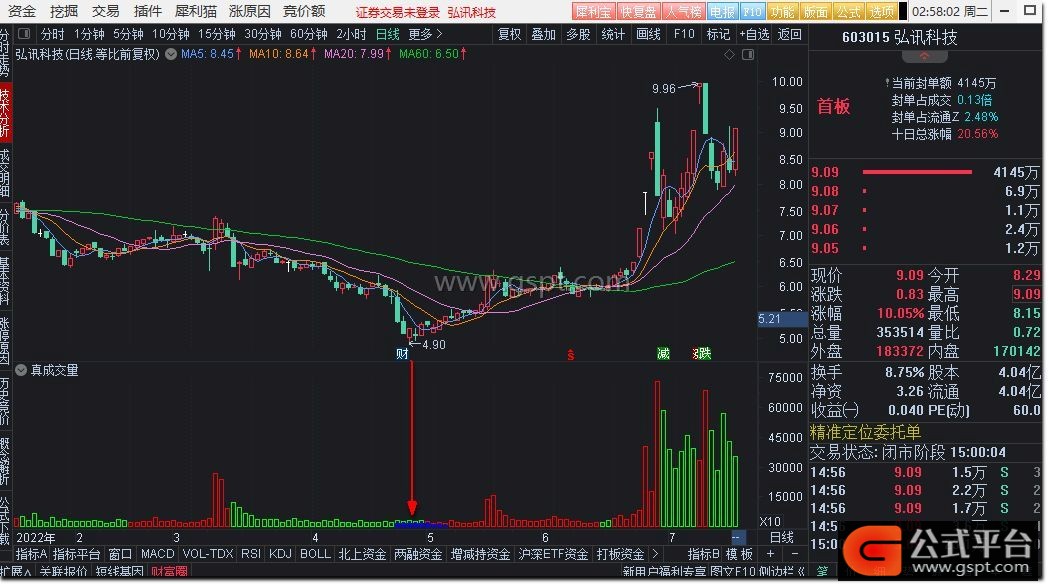Expand the 扩展 panel at the bottom left
Screen dimensions: 1048x584
16,572
